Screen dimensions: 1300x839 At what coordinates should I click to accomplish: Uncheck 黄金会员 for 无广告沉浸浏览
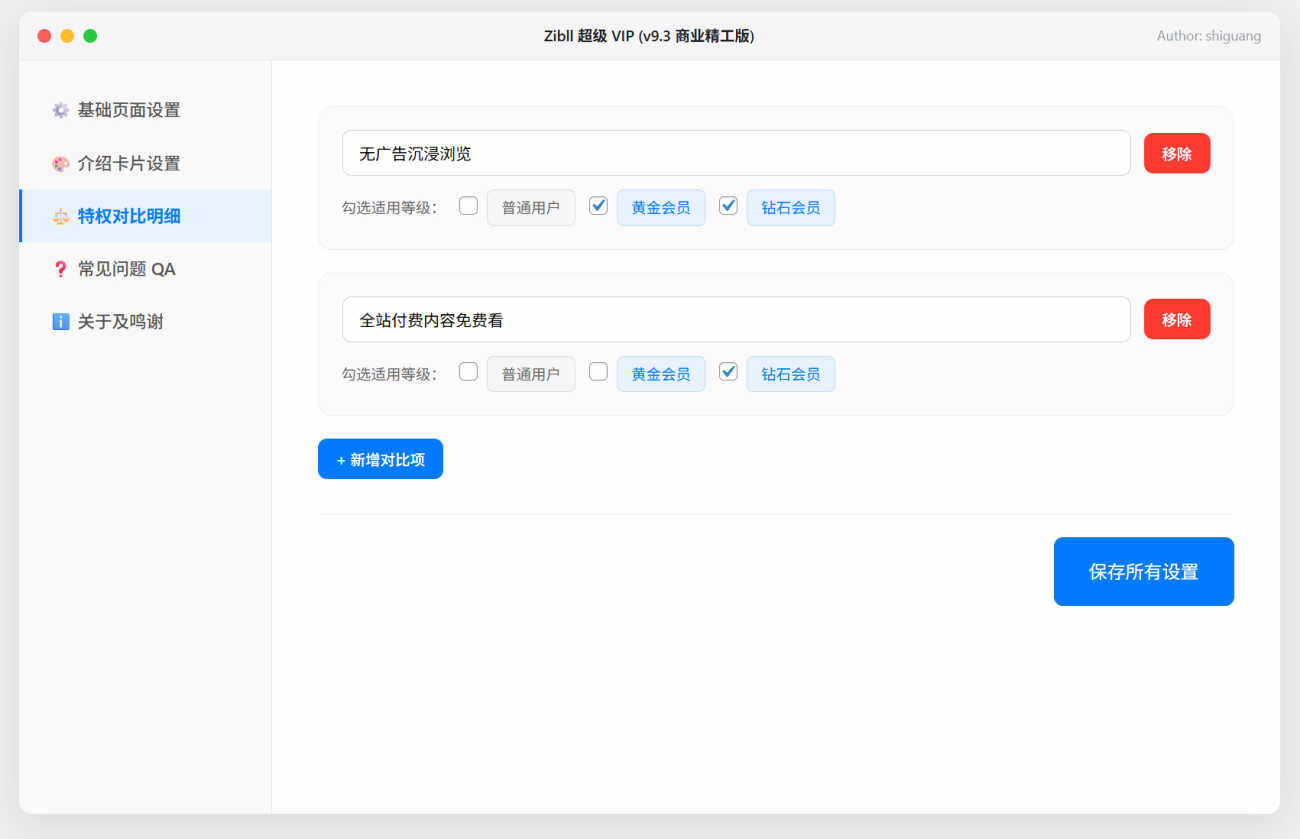click(x=598, y=206)
